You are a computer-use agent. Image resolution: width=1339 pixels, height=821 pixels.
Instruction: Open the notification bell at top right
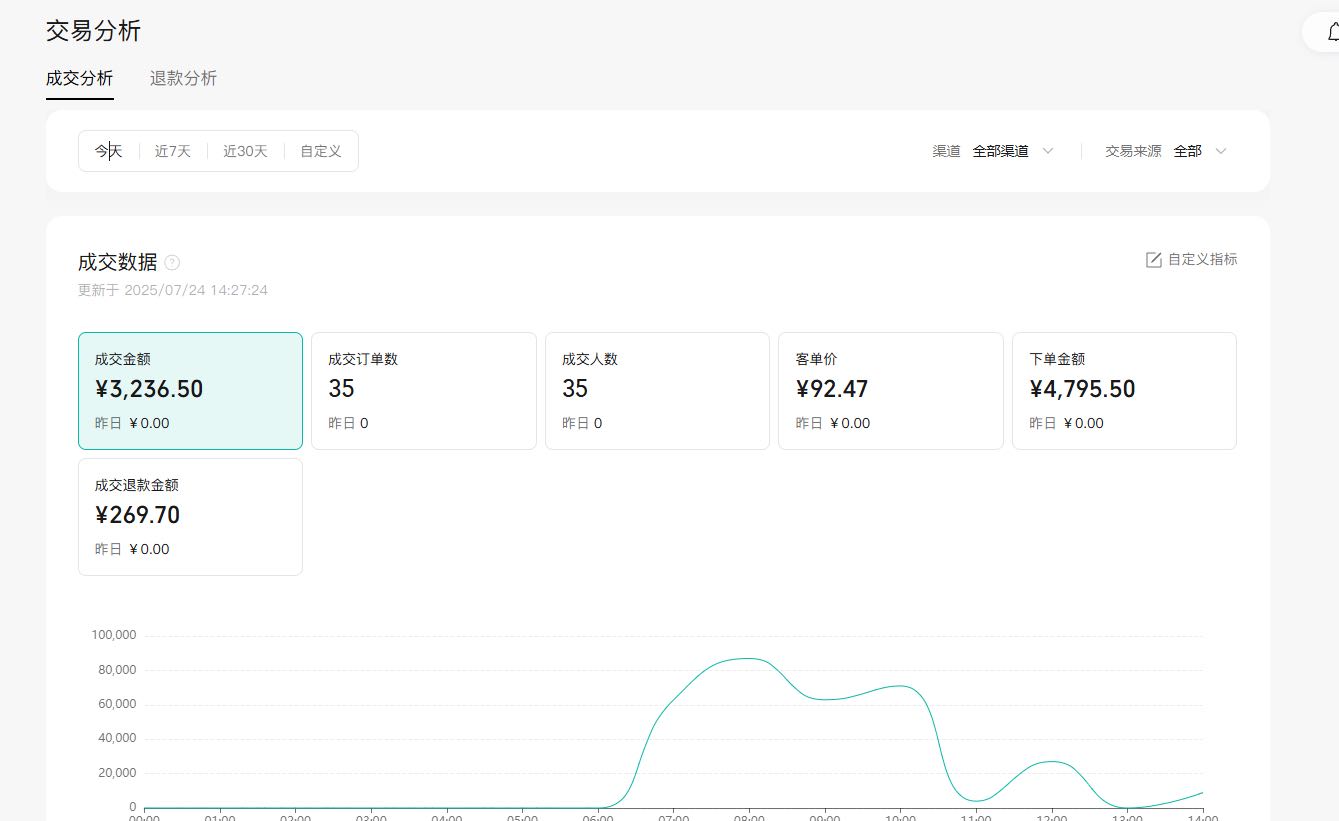click(x=1333, y=33)
